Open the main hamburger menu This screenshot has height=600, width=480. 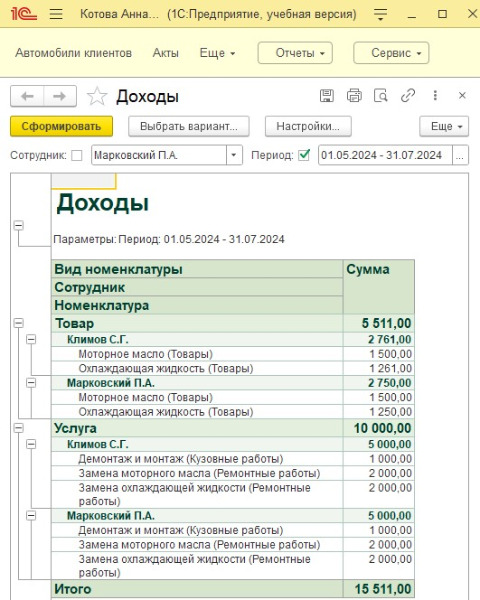coord(56,14)
